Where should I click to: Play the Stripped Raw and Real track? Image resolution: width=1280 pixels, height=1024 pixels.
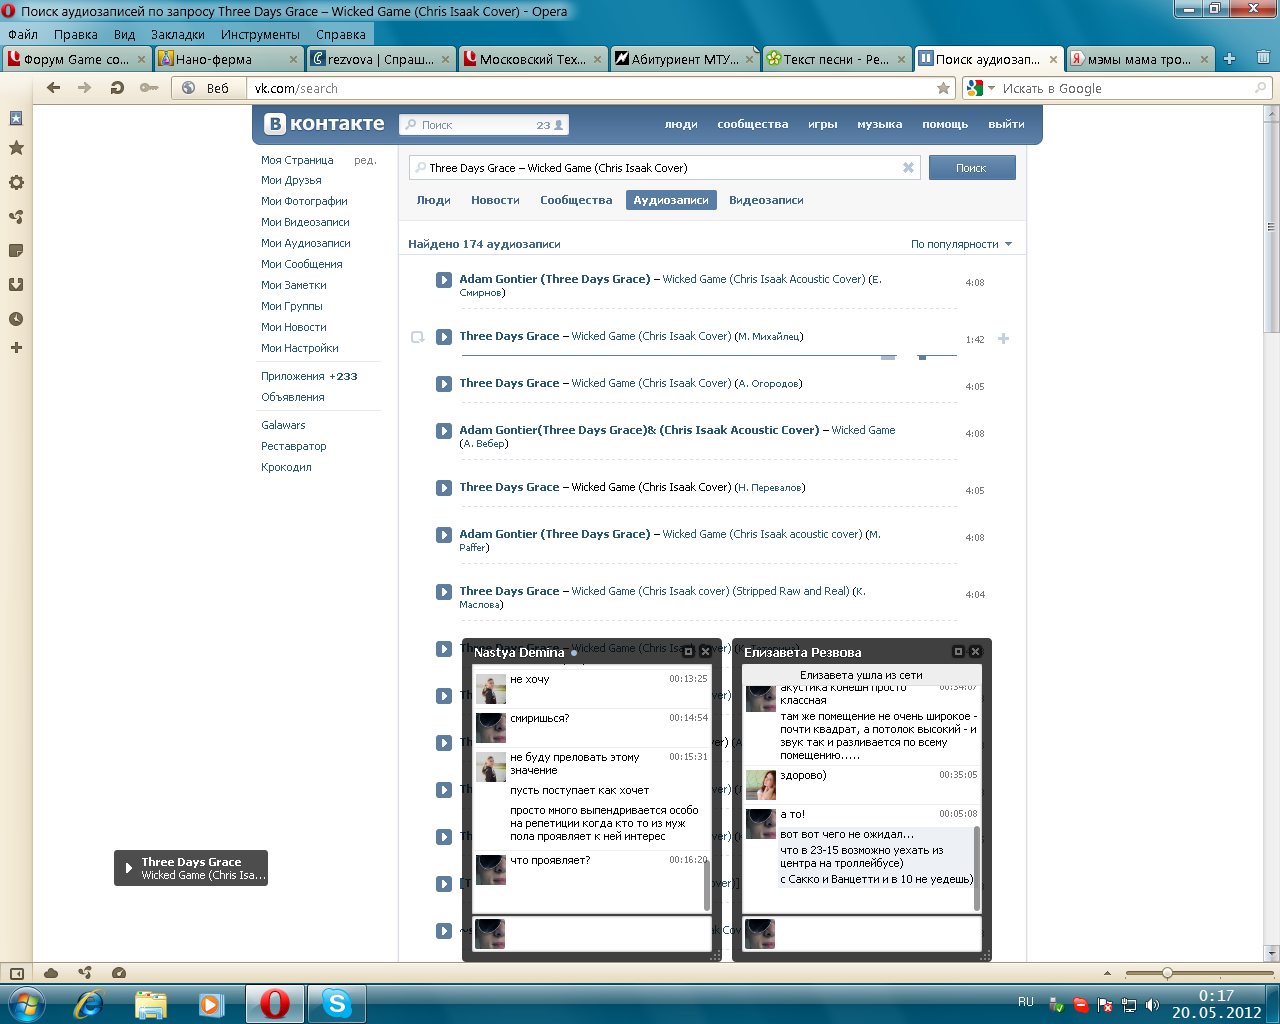coord(444,592)
